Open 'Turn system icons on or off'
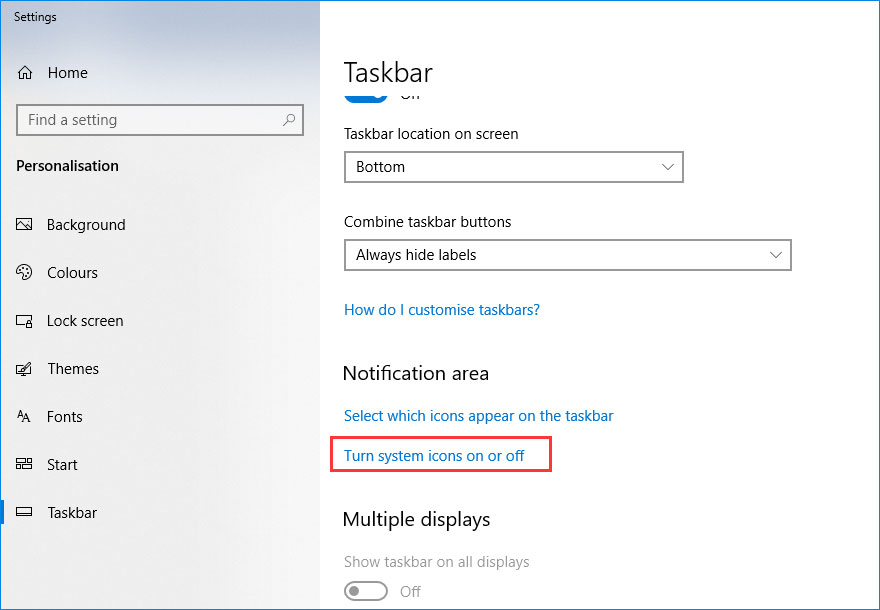Viewport: 880px width, 610px height. (x=440, y=455)
